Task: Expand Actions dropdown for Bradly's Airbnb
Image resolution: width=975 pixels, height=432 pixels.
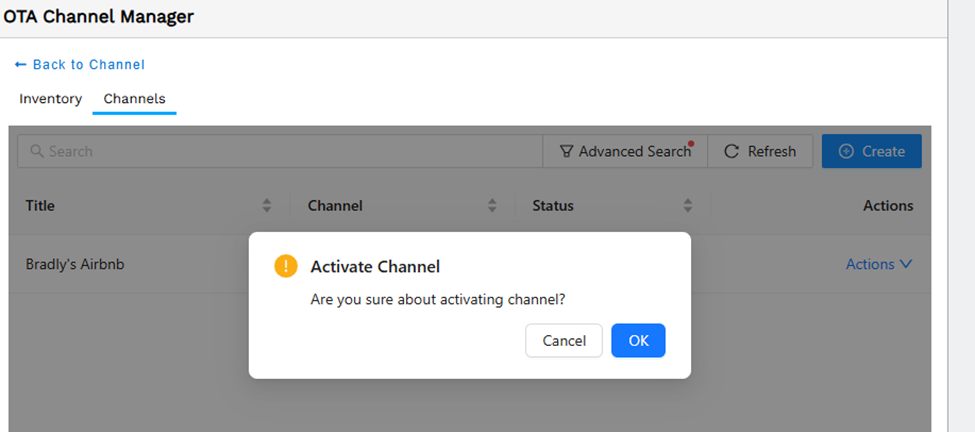Action: tap(879, 264)
